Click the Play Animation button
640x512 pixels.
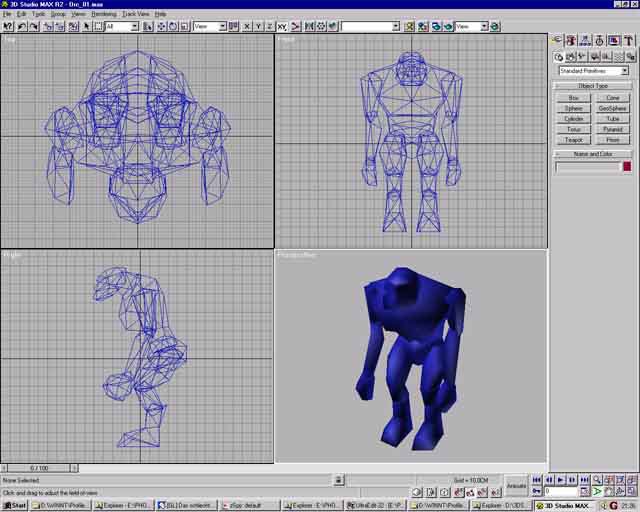(x=560, y=480)
